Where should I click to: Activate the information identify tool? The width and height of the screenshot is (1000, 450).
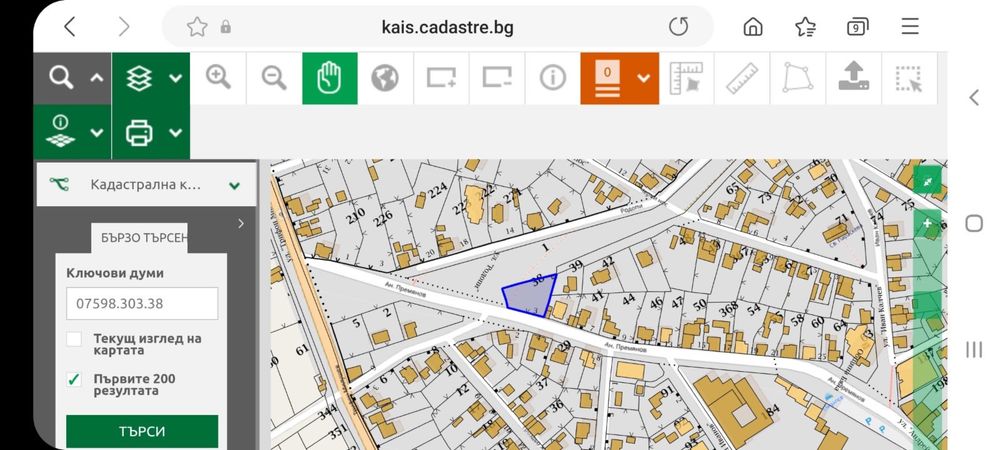coord(552,78)
